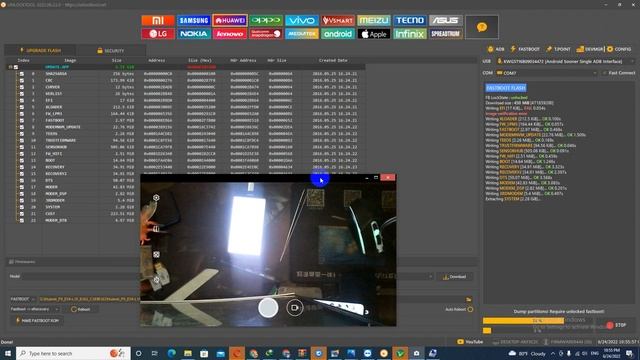Open the T.POINT tab
Viewport: 640px width, 360px height.
558,49
